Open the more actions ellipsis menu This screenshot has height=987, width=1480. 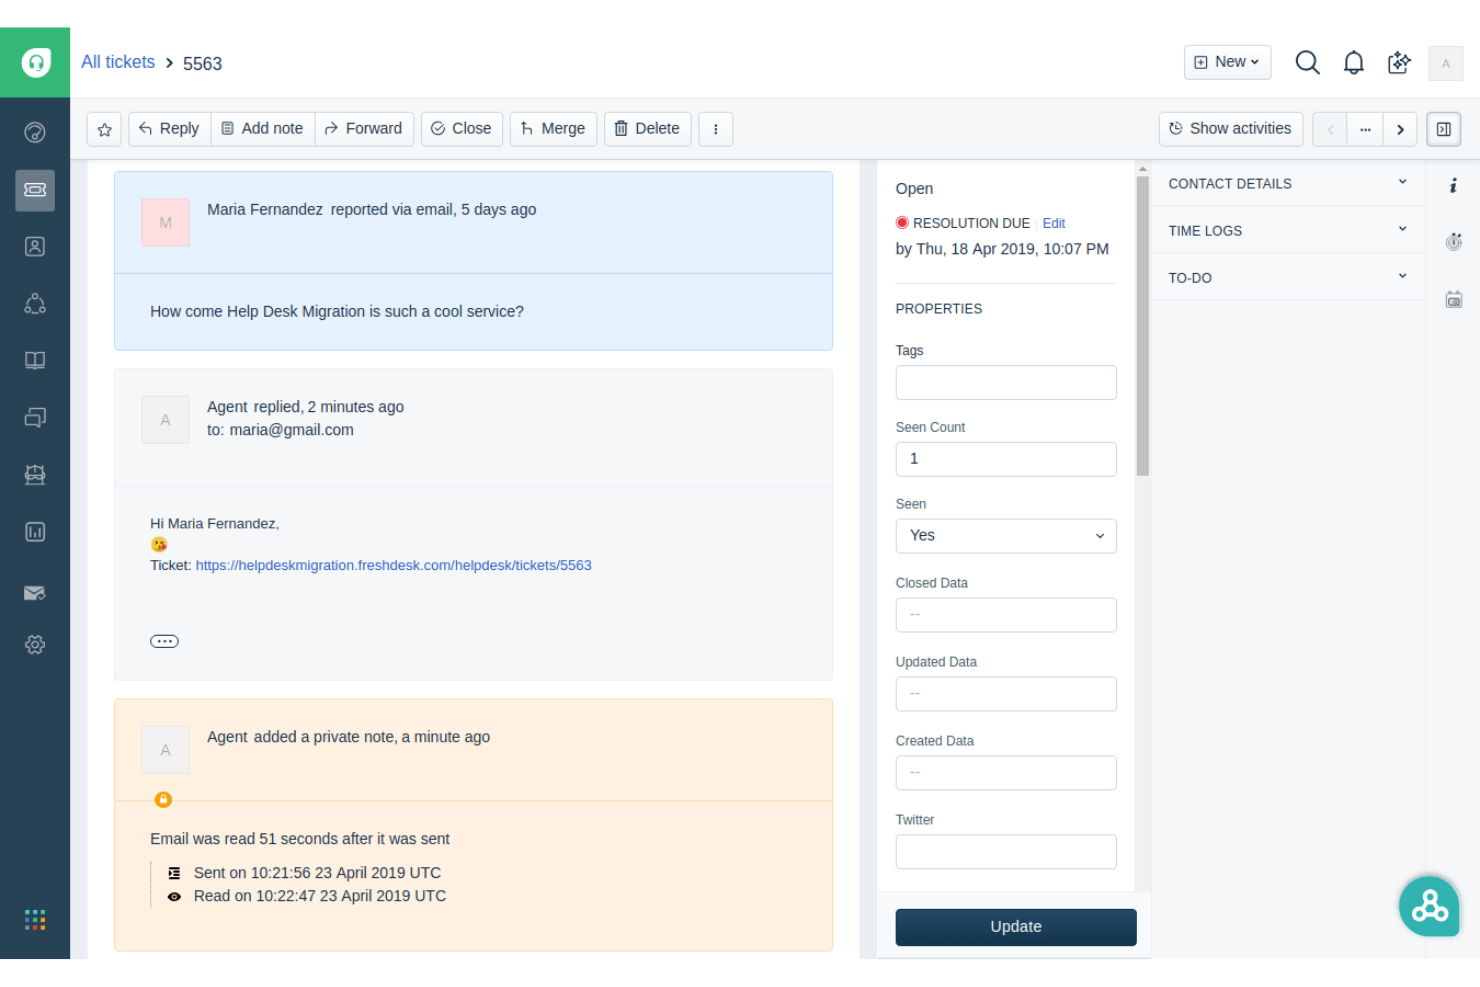pyautogui.click(x=715, y=128)
